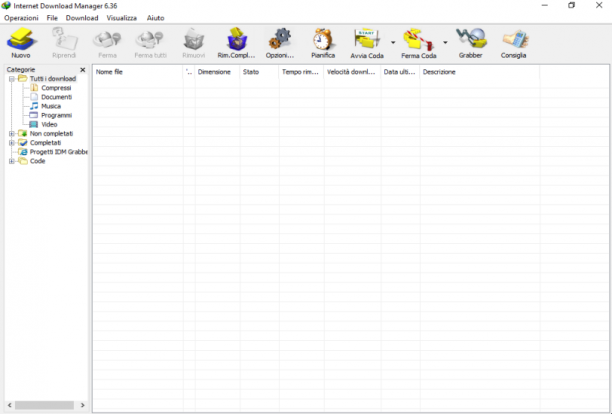Open dropdown arrow next to Avvia Coda
The width and height of the screenshot is (612, 414).
tap(393, 42)
